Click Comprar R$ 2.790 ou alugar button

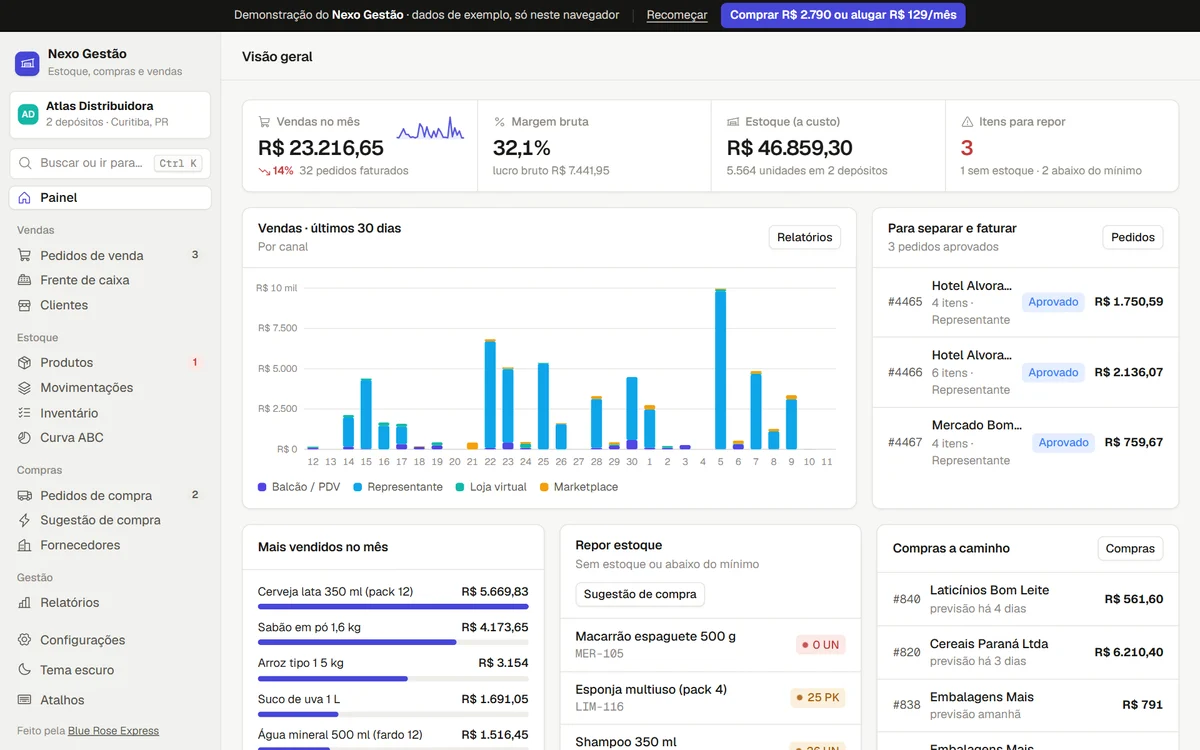[843, 15]
